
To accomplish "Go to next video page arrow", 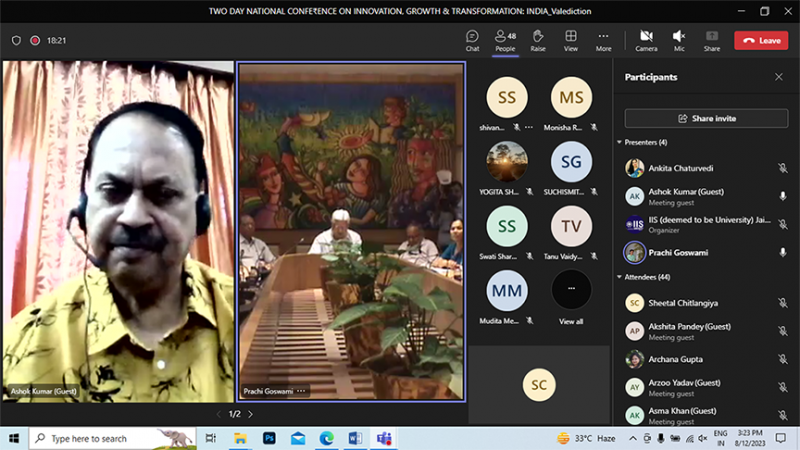I will coord(250,414).
